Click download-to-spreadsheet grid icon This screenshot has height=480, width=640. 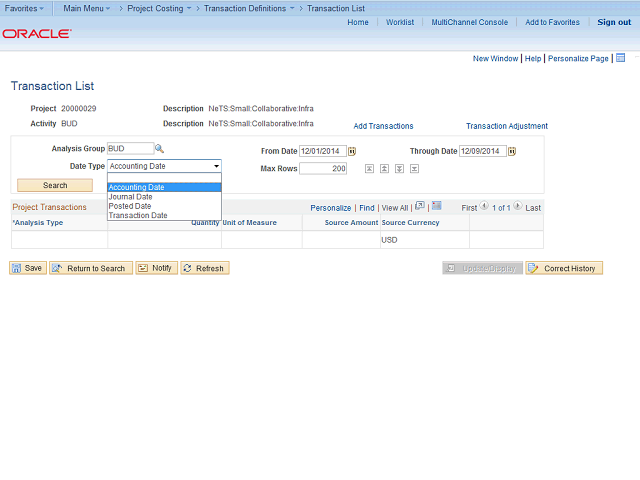click(437, 206)
